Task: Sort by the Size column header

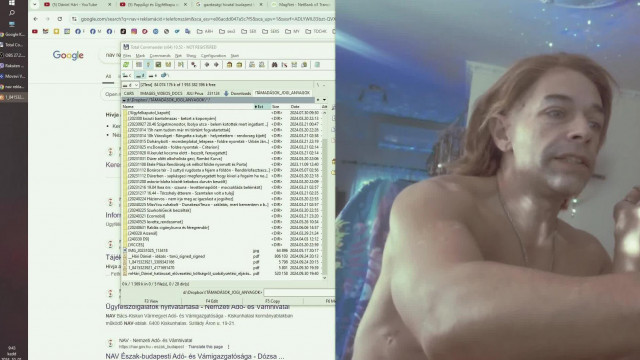Action: [x=279, y=107]
